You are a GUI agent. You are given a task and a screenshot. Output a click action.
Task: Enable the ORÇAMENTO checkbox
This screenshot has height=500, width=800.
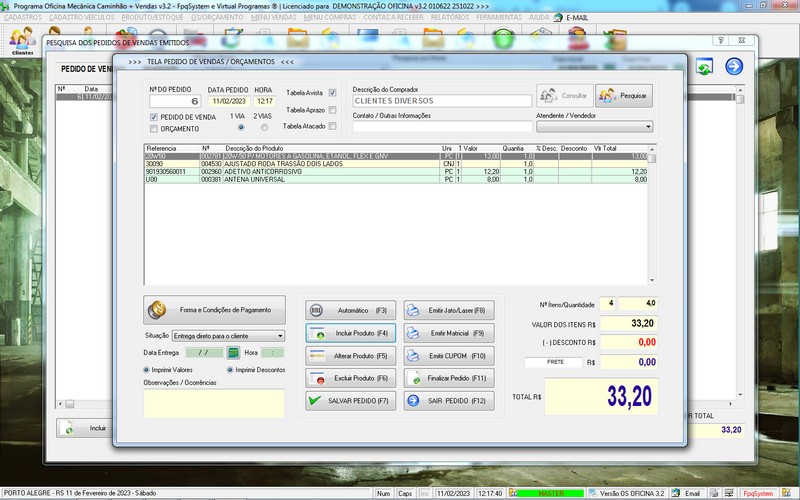point(153,128)
